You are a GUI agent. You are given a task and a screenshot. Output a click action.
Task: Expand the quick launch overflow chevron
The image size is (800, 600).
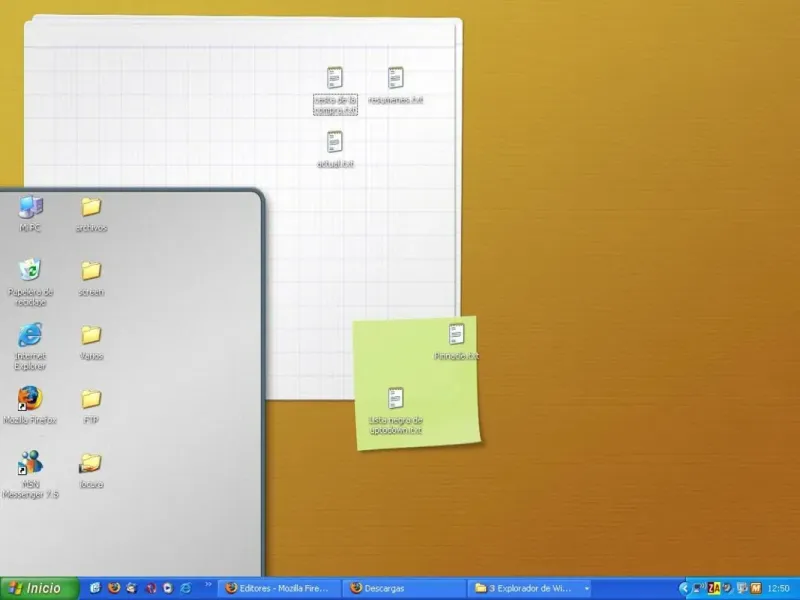click(x=208, y=584)
